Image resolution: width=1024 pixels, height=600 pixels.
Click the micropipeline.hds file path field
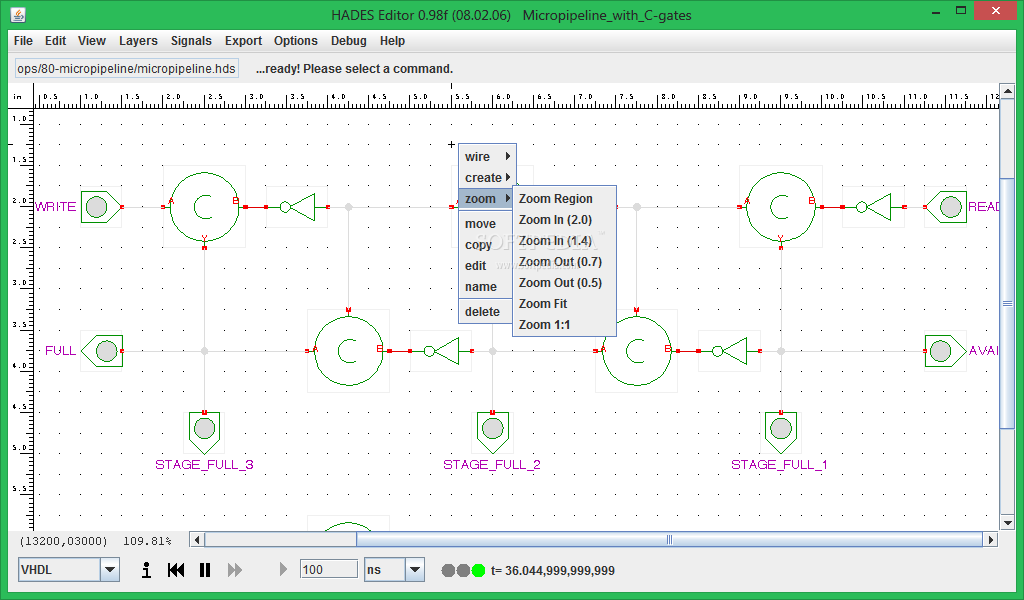pos(127,69)
